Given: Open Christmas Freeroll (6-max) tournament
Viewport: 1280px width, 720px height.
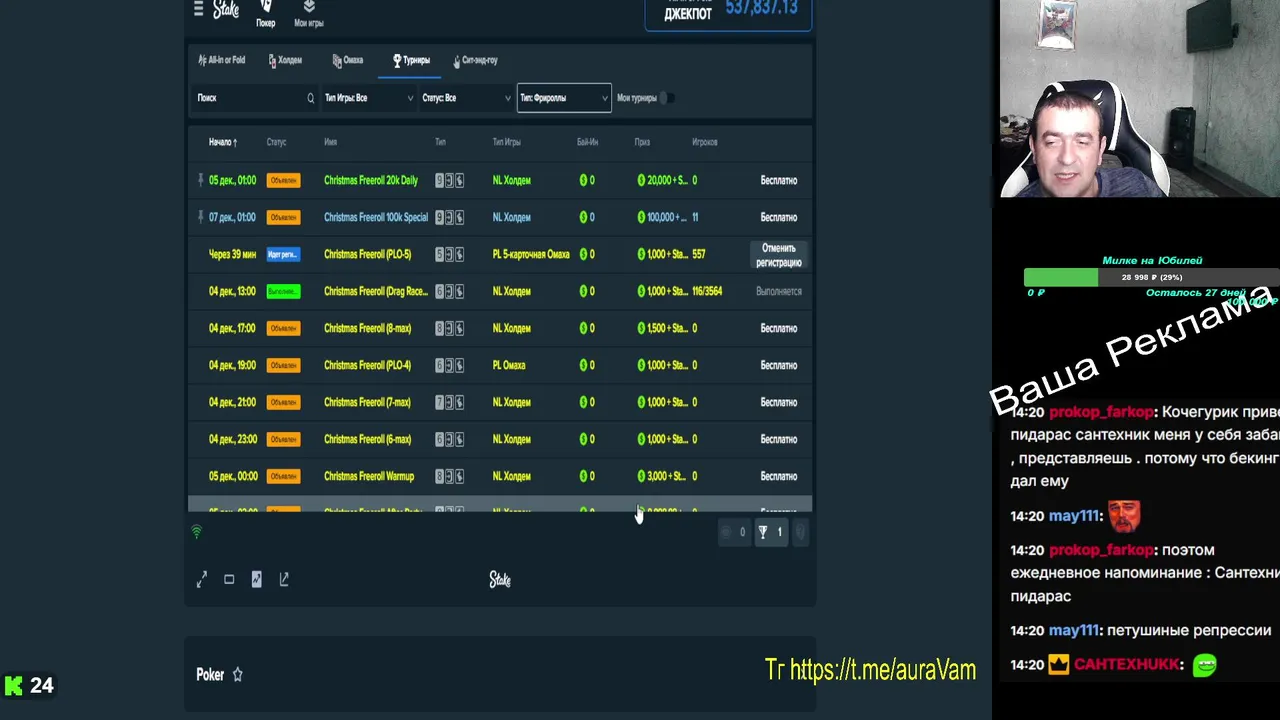Looking at the screenshot, I should pos(367,439).
